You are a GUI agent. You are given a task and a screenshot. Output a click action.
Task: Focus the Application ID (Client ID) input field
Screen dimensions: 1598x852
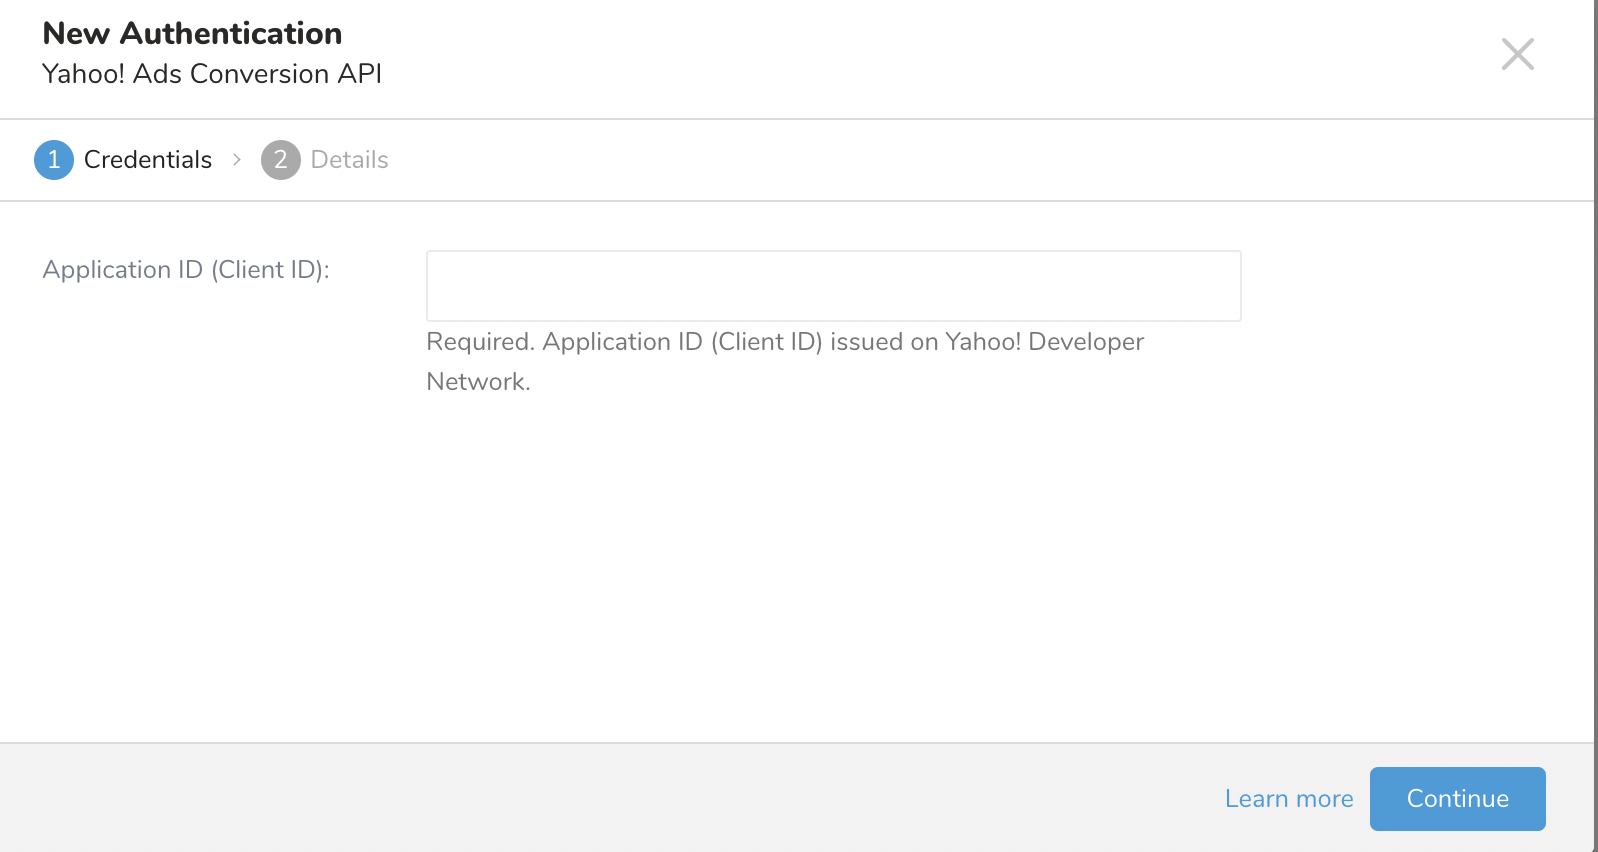833,286
